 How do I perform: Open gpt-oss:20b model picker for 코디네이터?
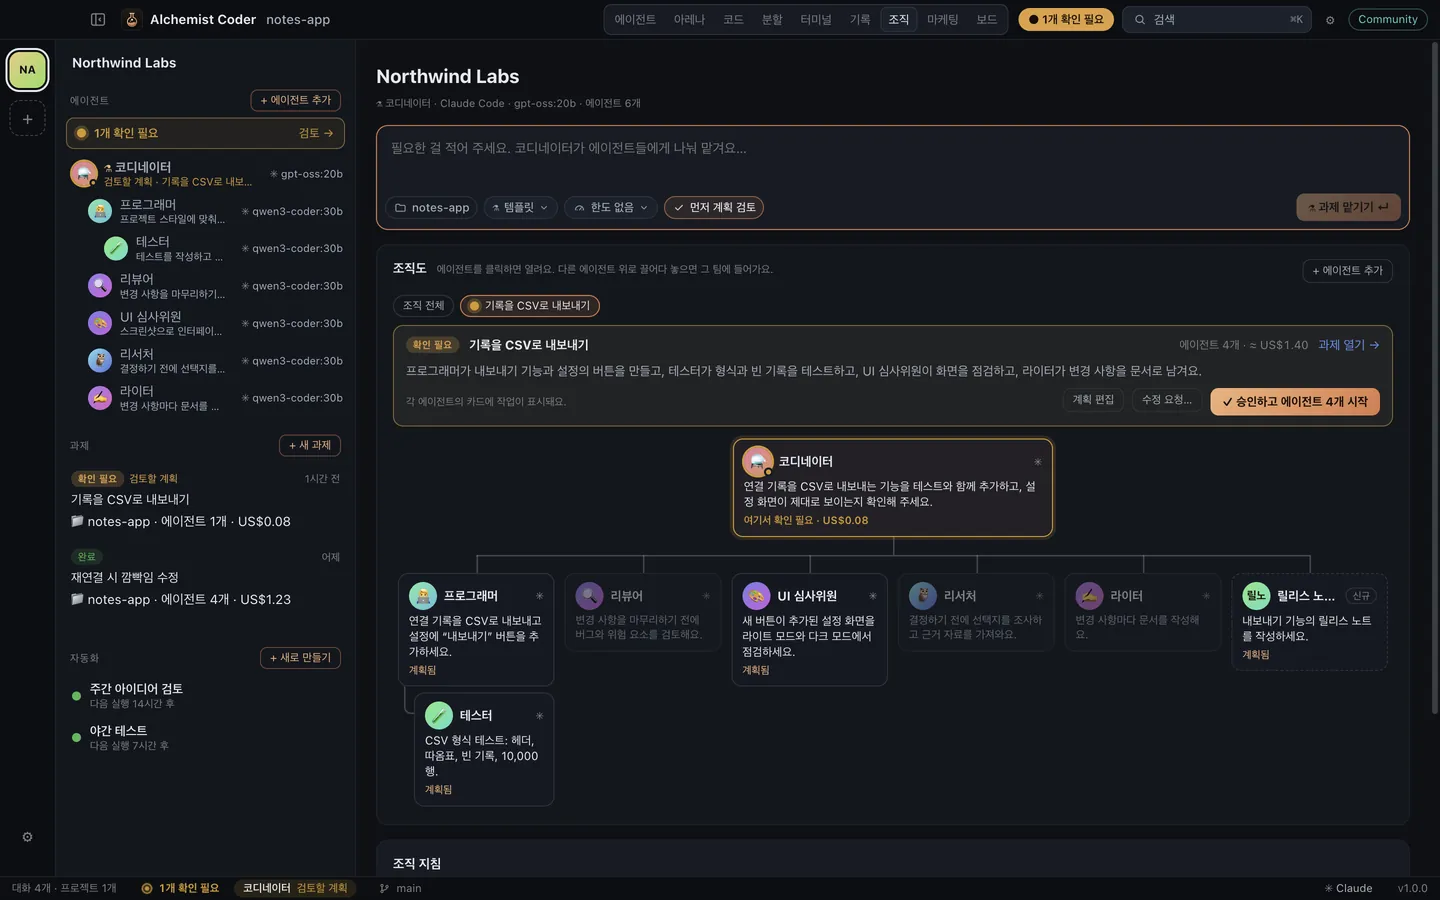pos(306,174)
